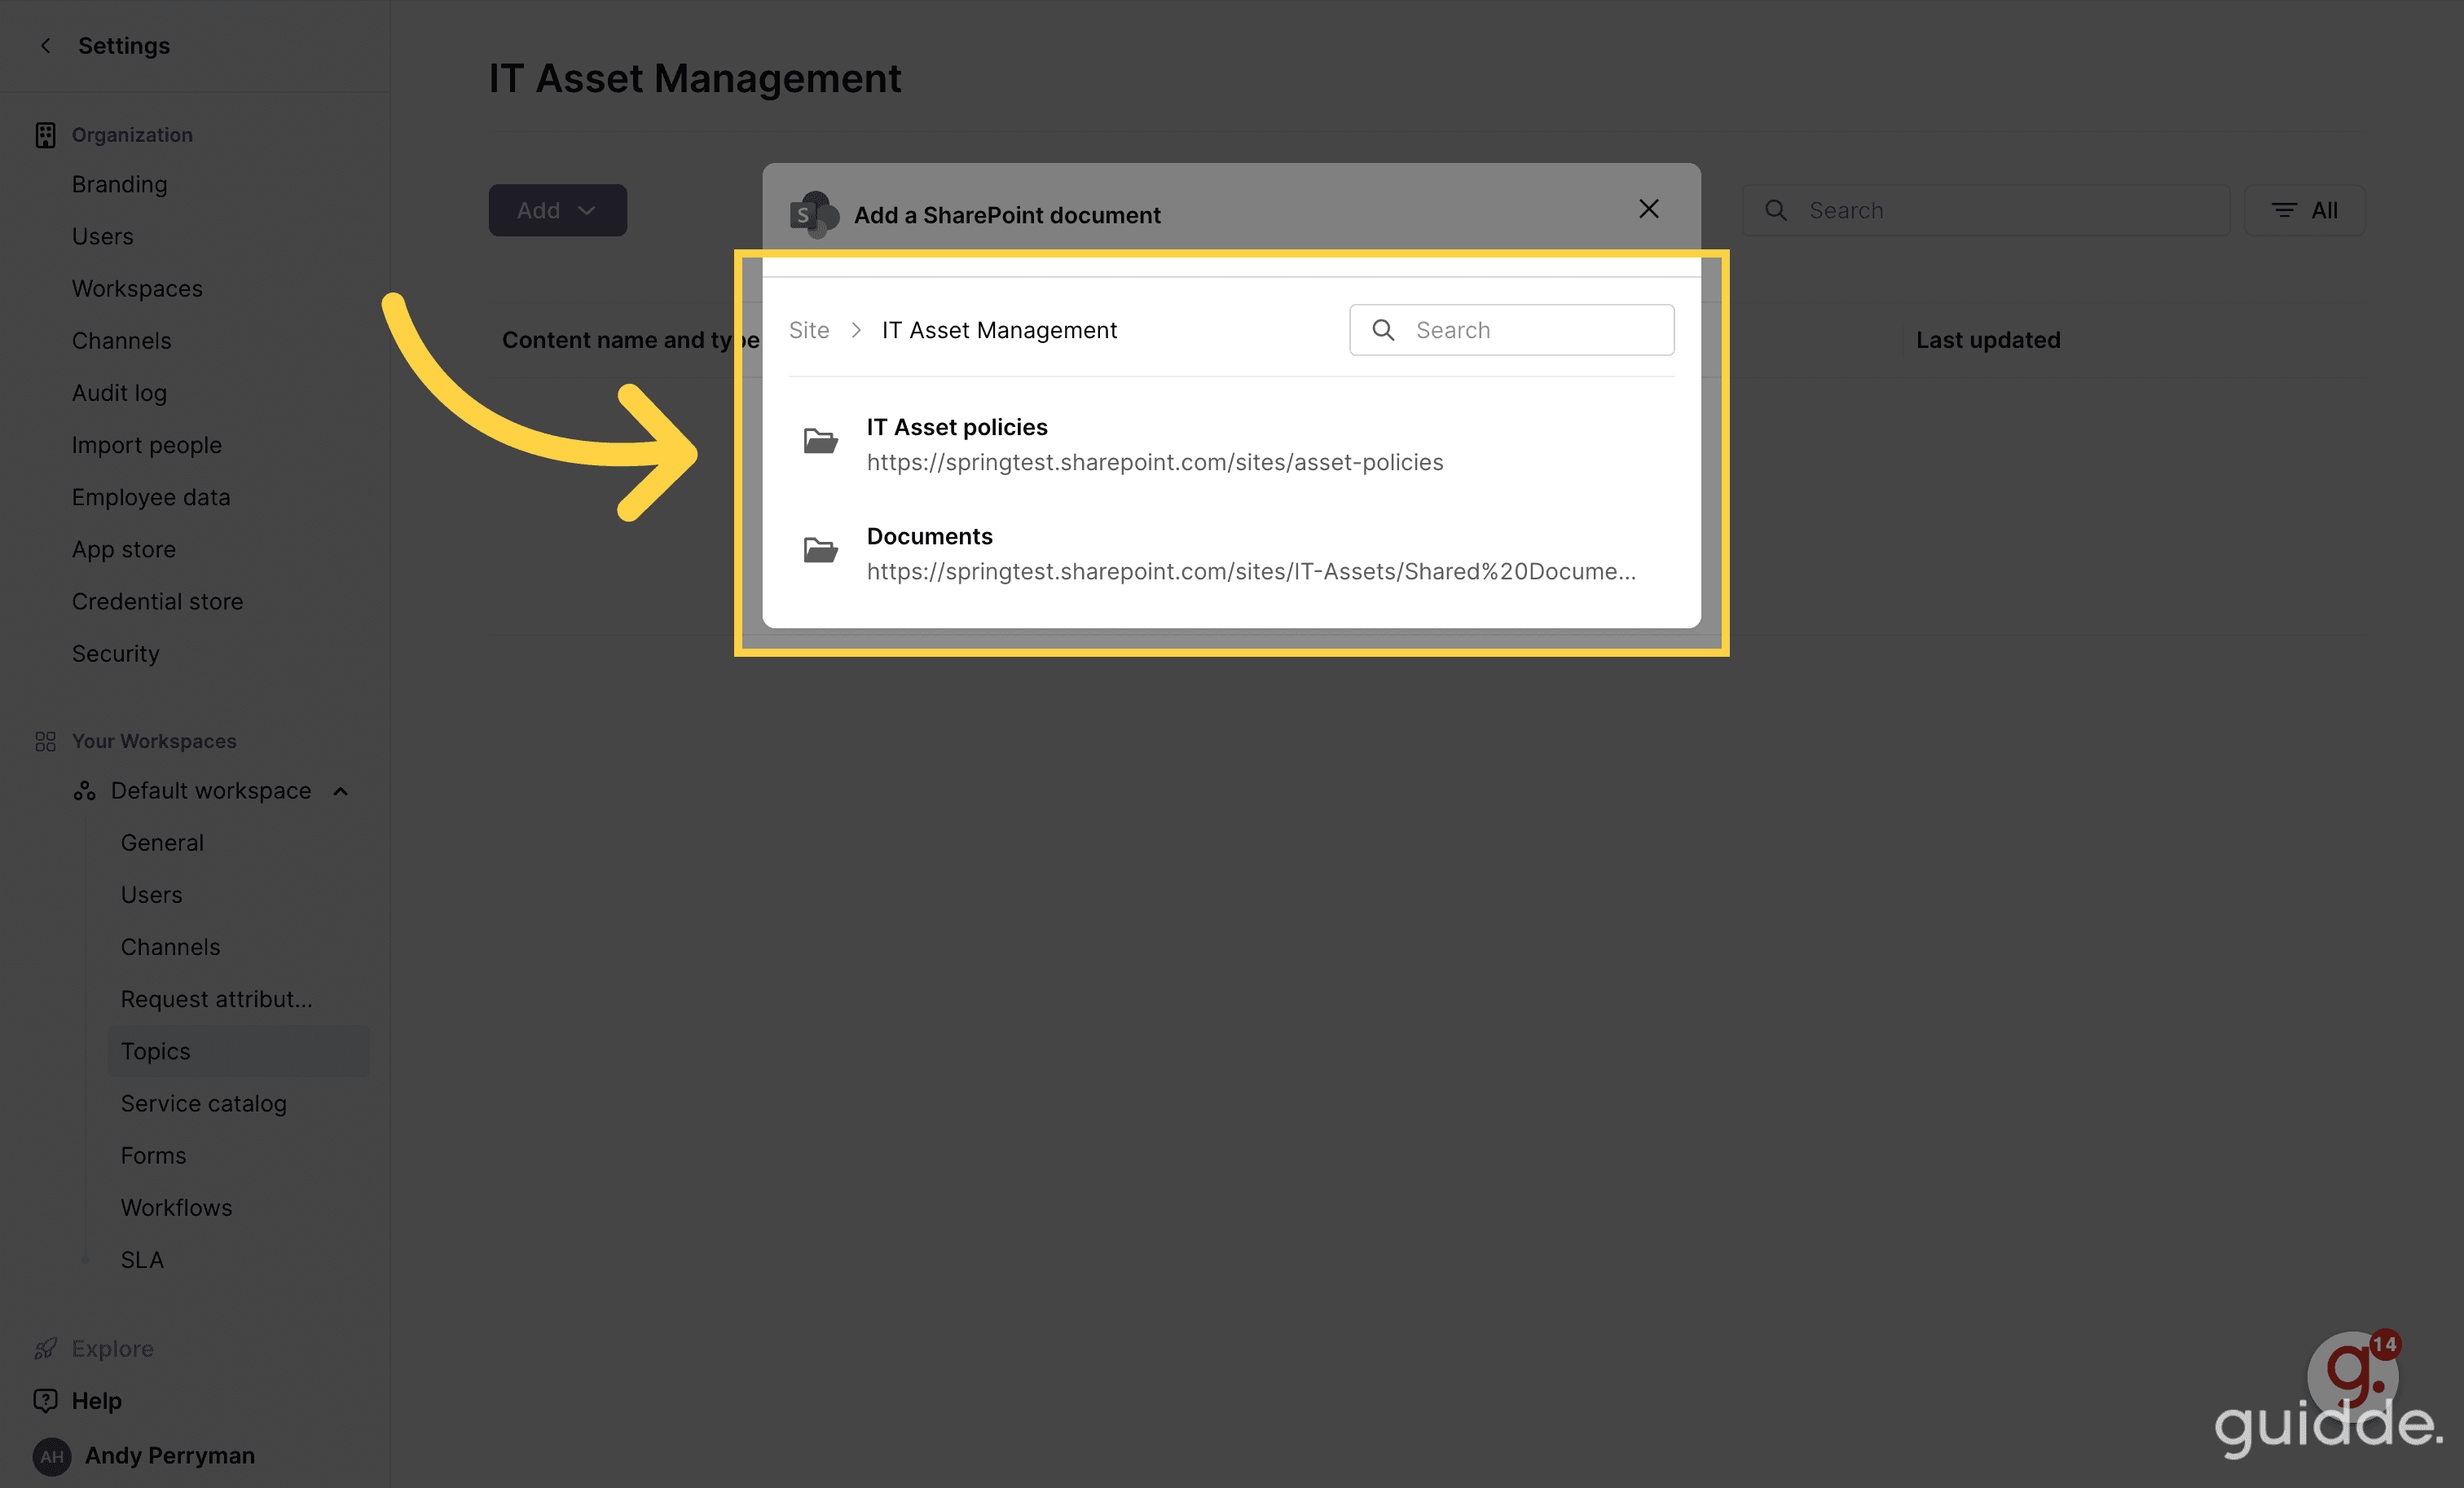Click the Settings heading in sidebar
The height and width of the screenshot is (1488, 2464).
coord(124,46)
